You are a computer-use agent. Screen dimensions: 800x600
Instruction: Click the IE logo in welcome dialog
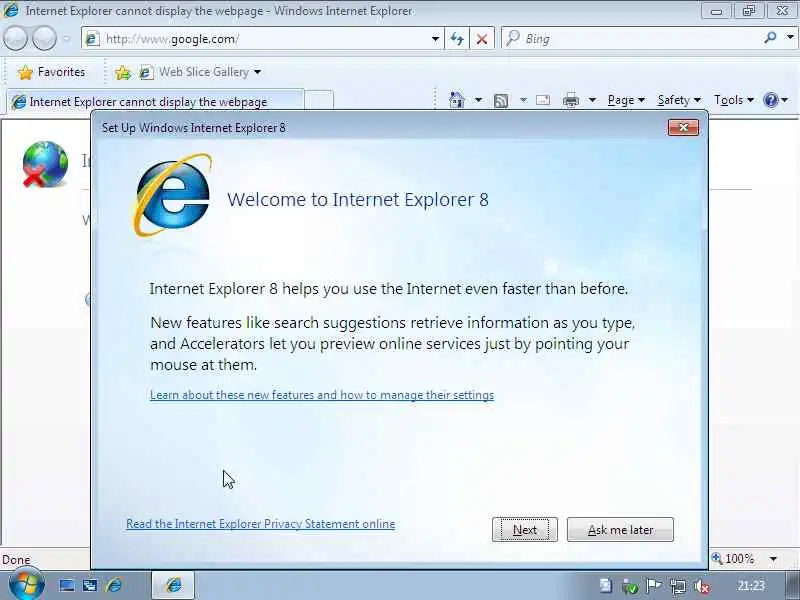[172, 195]
